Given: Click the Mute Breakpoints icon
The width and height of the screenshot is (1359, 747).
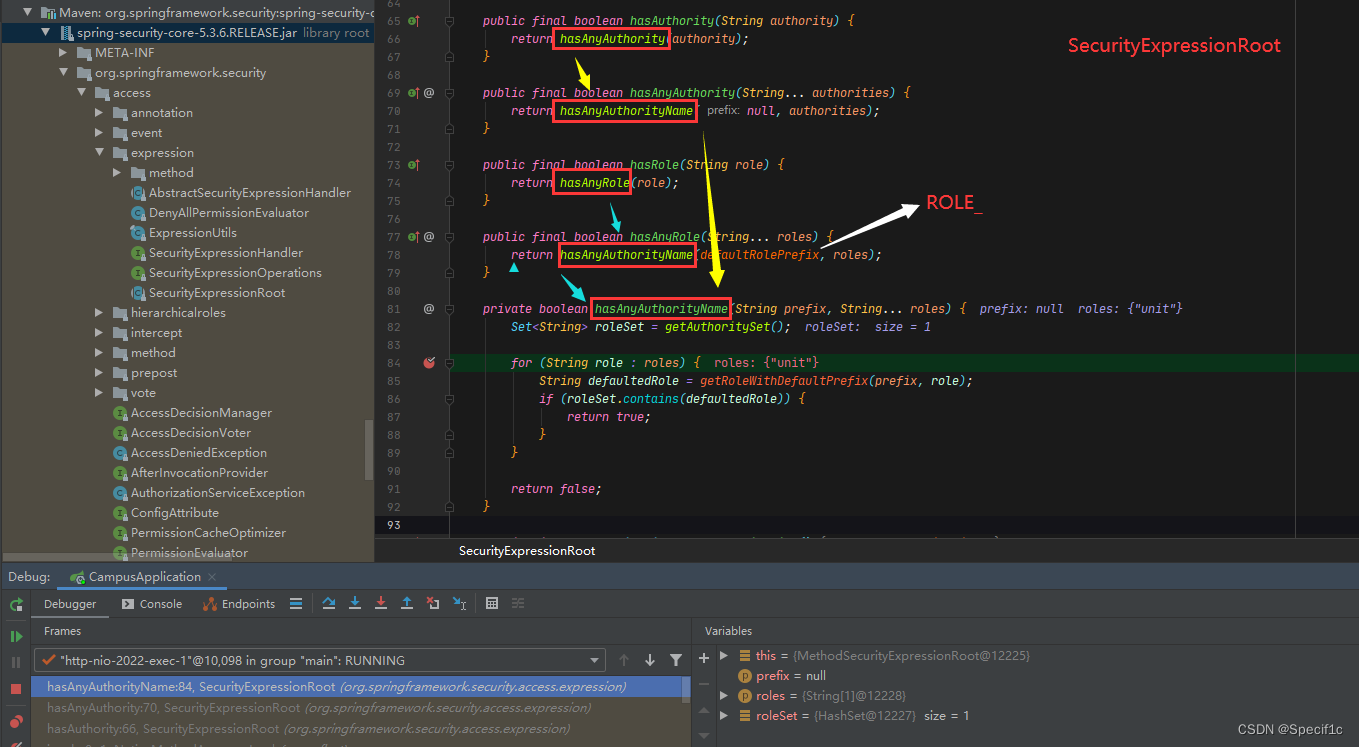Looking at the screenshot, I should pos(15,744).
